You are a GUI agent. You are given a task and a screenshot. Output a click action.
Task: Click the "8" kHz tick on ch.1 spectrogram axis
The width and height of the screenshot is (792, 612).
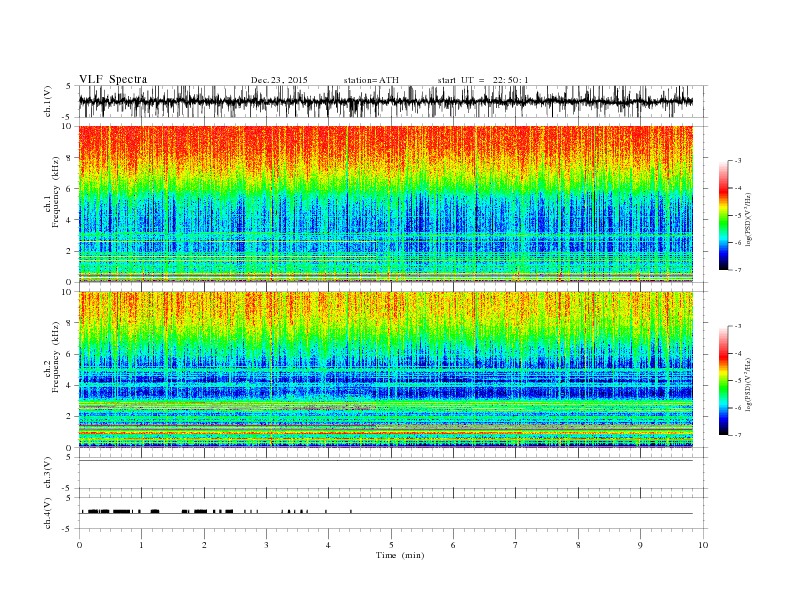tap(70, 158)
